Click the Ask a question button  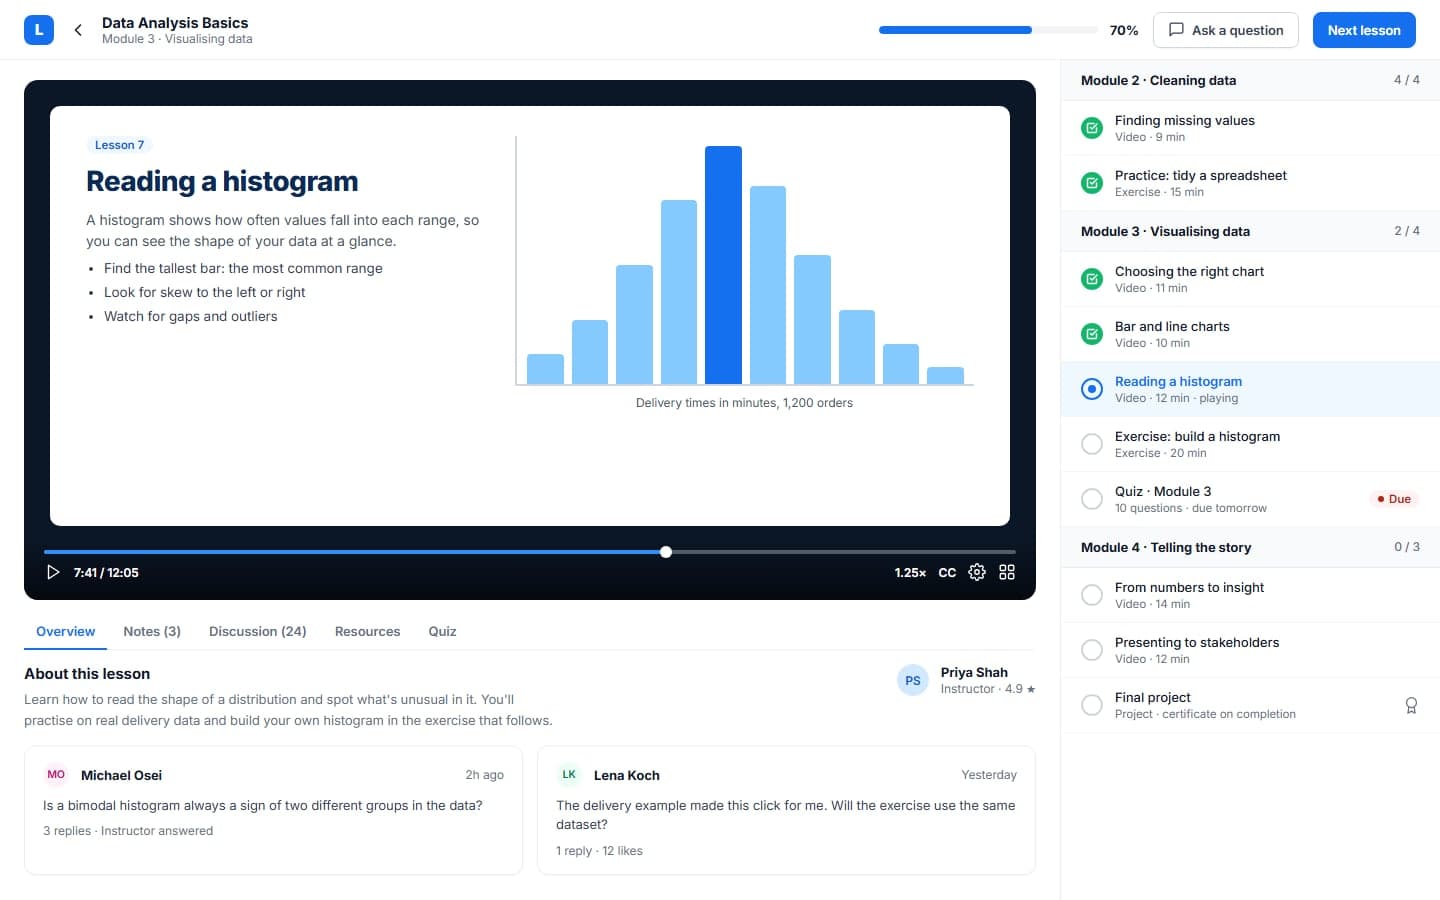pyautogui.click(x=1226, y=30)
